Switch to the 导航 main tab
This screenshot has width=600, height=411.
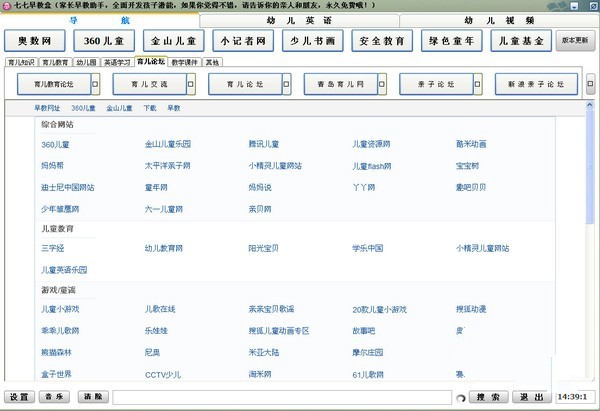99,20
